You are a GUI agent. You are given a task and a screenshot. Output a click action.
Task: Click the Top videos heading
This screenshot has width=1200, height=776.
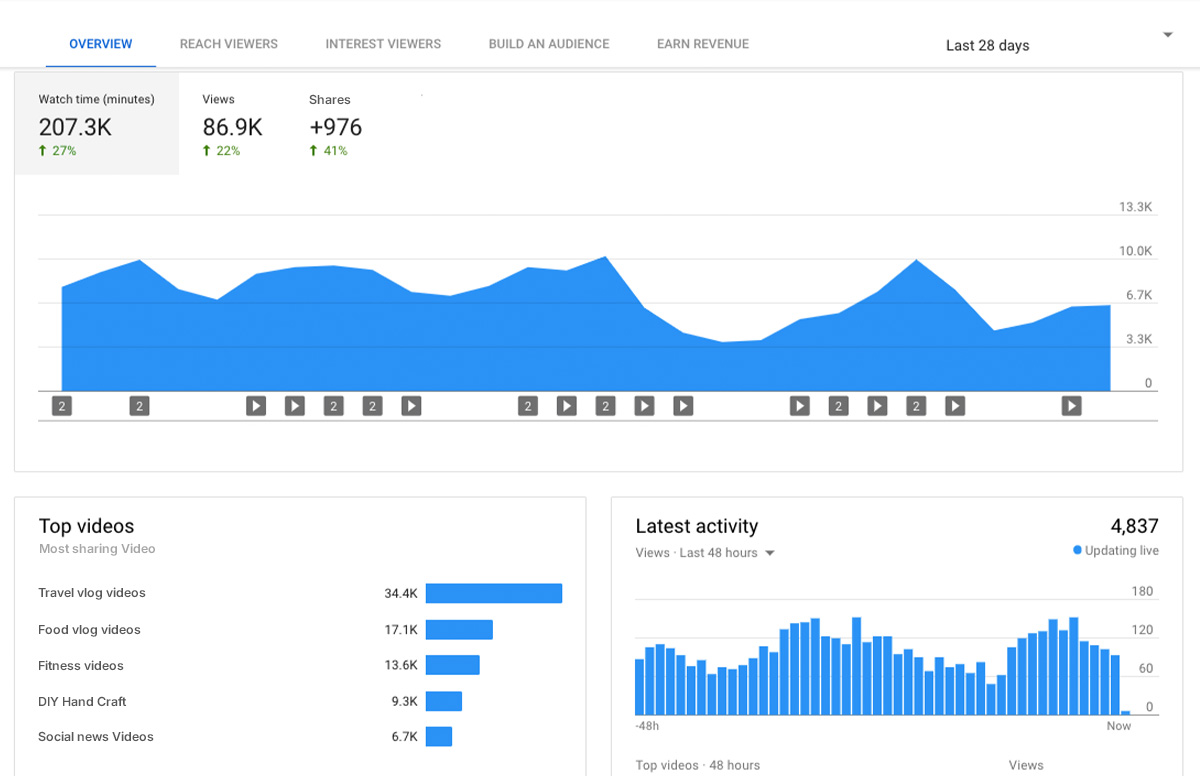(x=86, y=526)
